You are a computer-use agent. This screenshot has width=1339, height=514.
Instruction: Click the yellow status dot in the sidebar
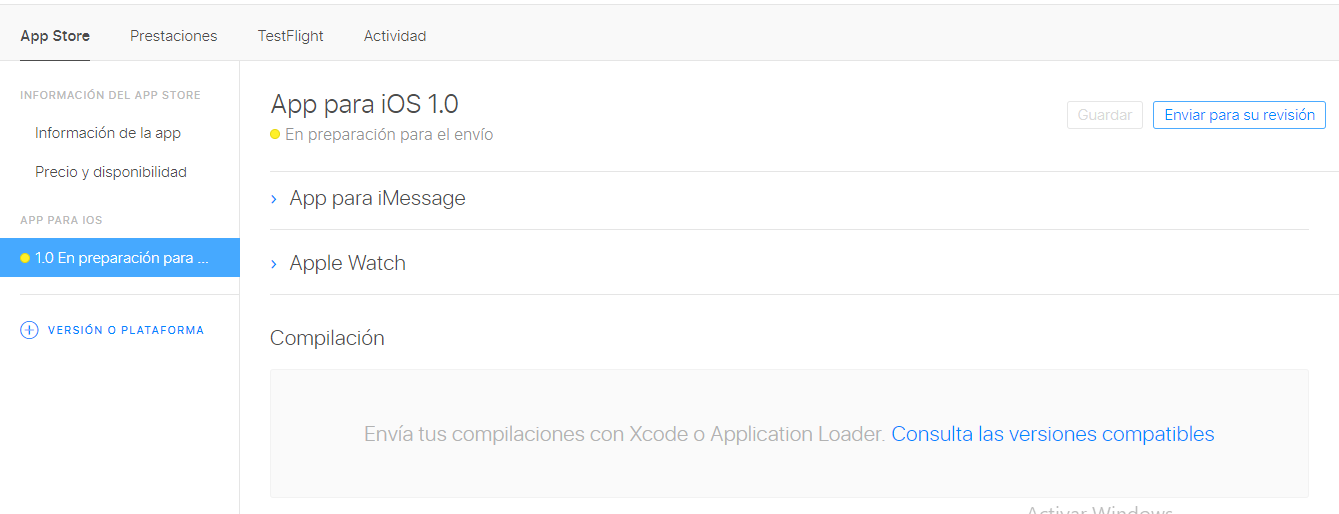(x=25, y=258)
